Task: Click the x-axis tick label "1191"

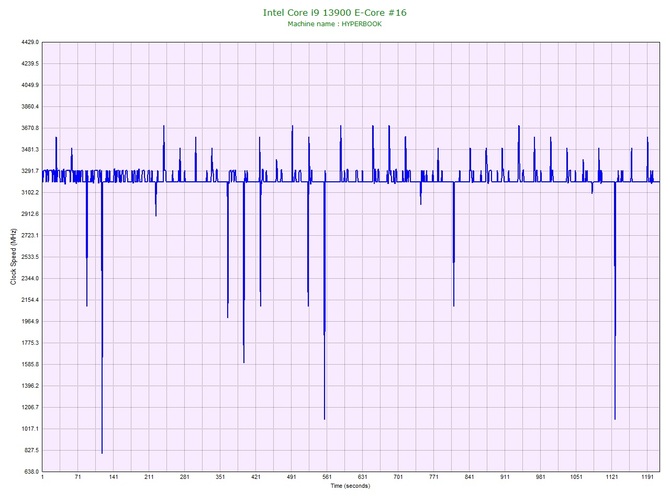Action: coord(647,477)
